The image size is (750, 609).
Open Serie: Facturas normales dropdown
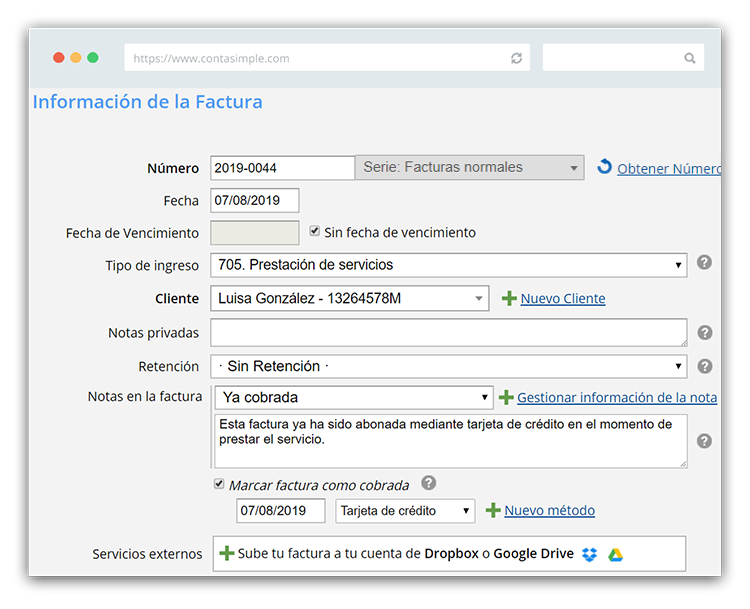469,167
